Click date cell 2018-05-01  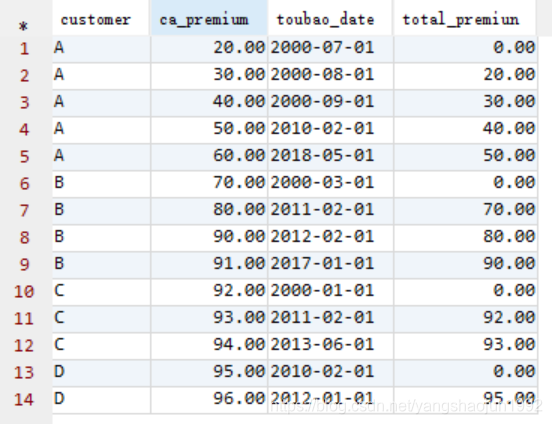click(330, 157)
